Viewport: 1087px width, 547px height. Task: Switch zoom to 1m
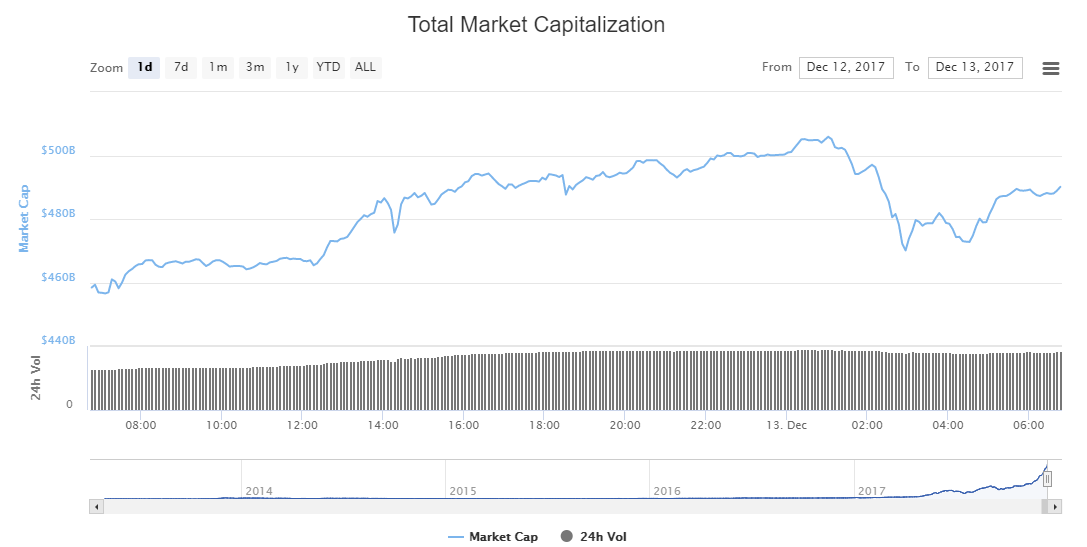[x=218, y=67]
